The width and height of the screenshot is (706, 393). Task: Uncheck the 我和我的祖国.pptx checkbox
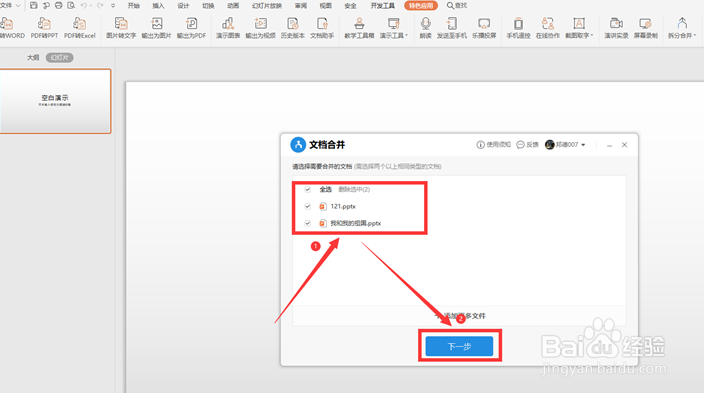pos(308,223)
